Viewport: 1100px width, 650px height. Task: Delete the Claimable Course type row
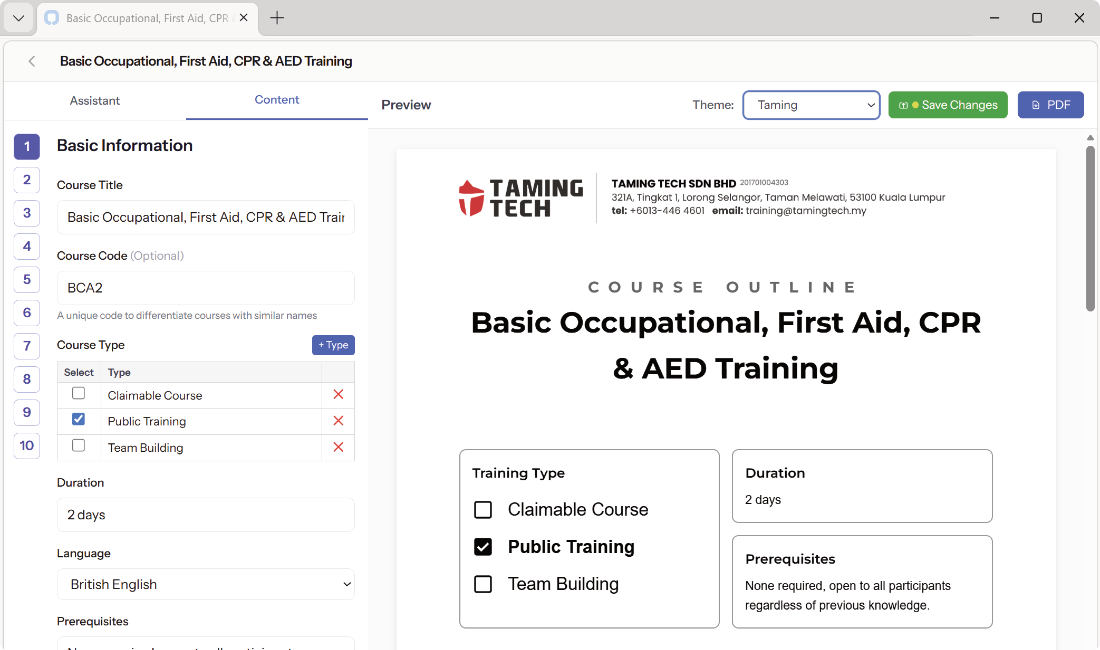click(x=338, y=395)
